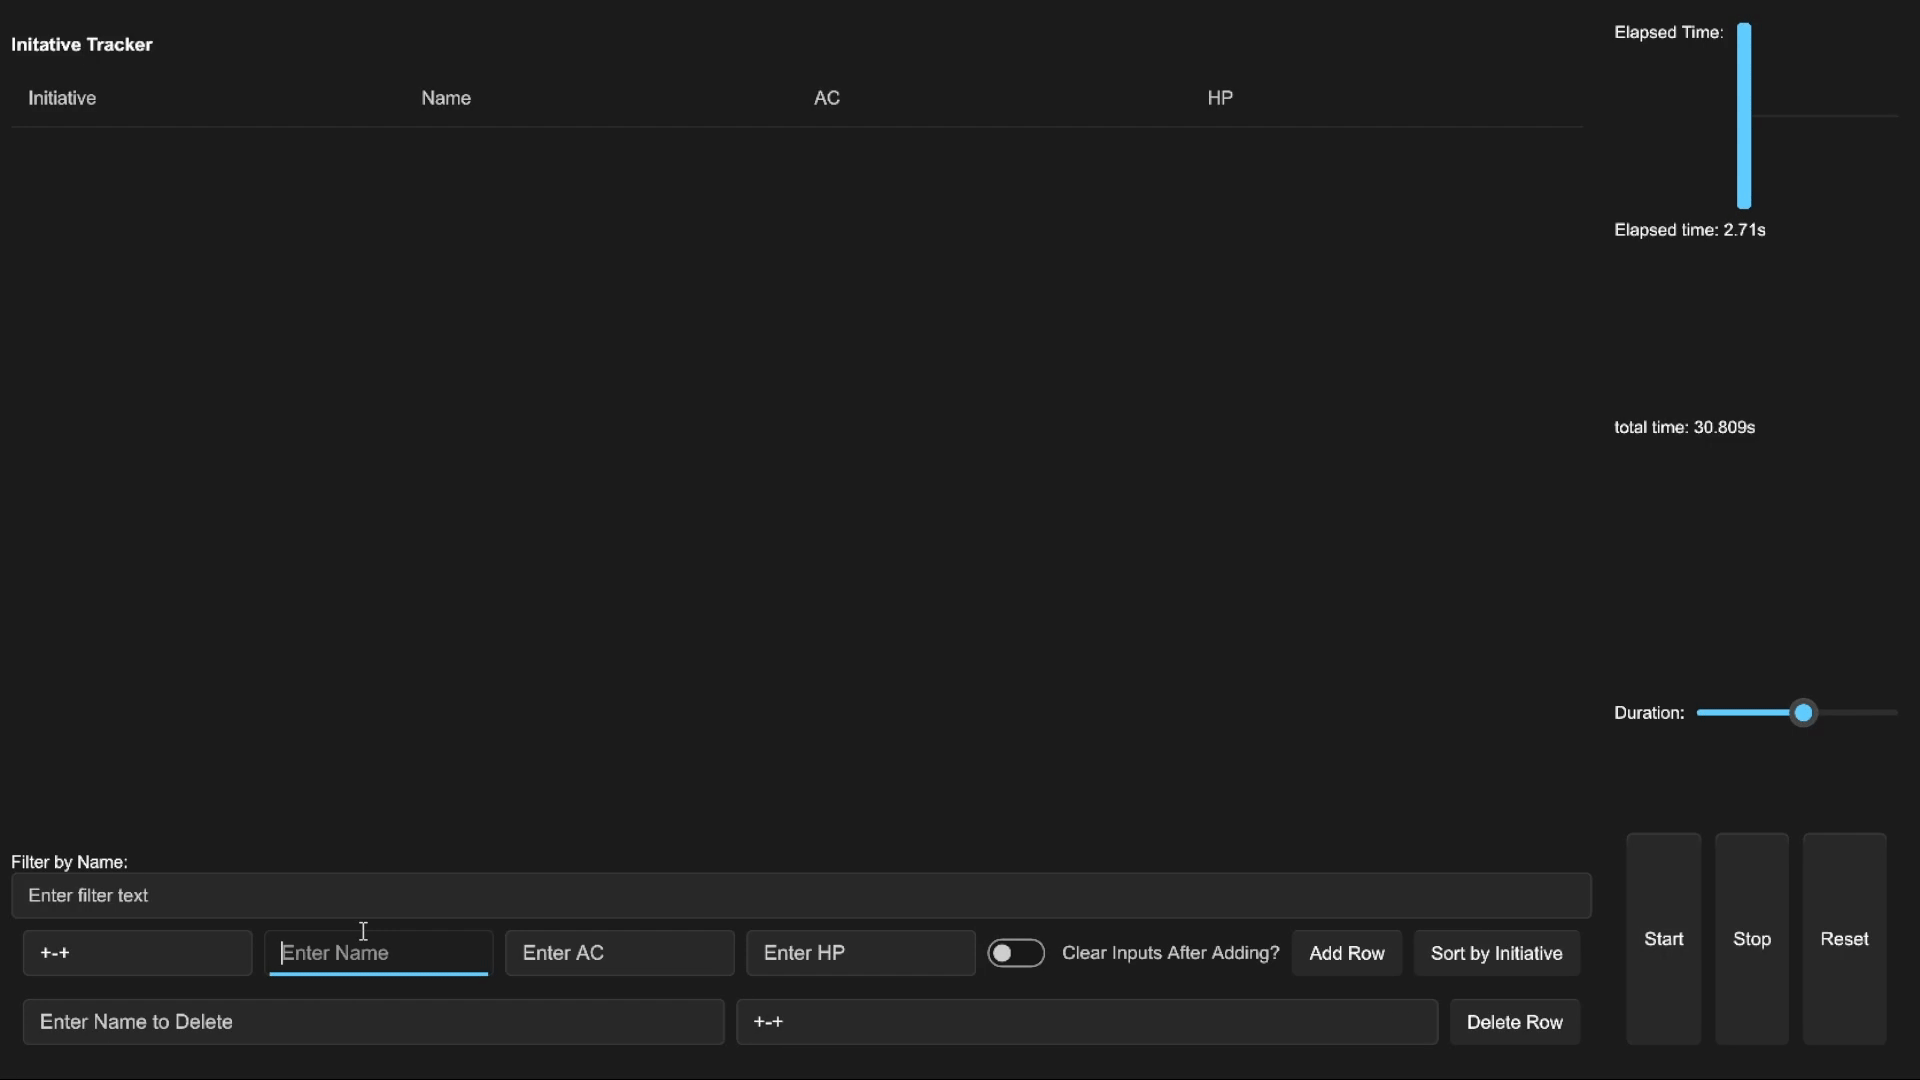
Task: Stop the timer
Action: click(x=1752, y=939)
